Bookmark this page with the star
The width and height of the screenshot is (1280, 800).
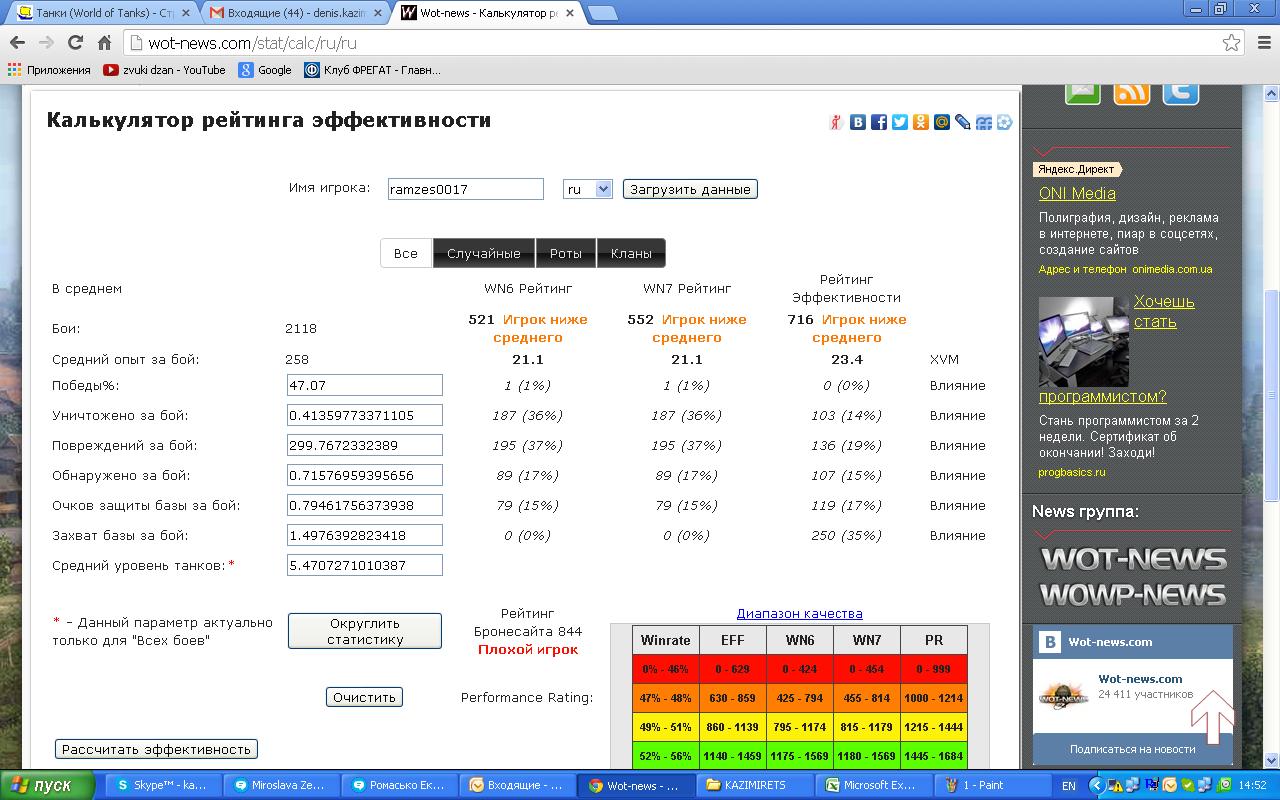click(1231, 43)
